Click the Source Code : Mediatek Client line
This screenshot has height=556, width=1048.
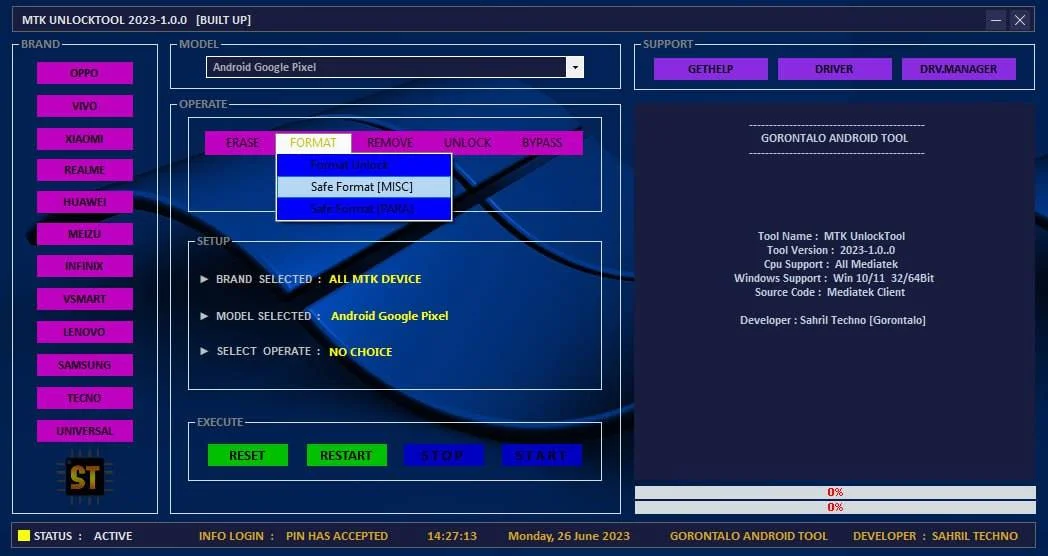coord(830,292)
